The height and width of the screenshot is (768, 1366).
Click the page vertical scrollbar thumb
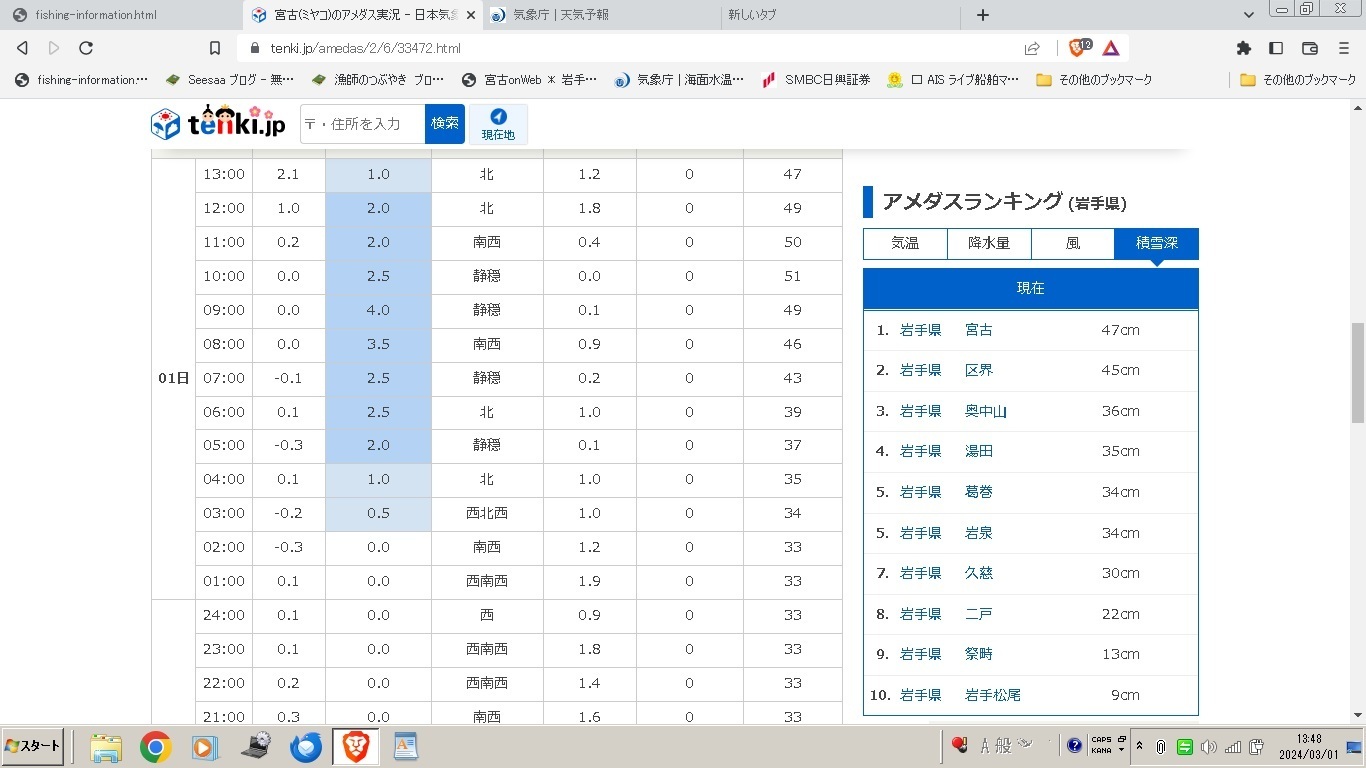(1358, 372)
